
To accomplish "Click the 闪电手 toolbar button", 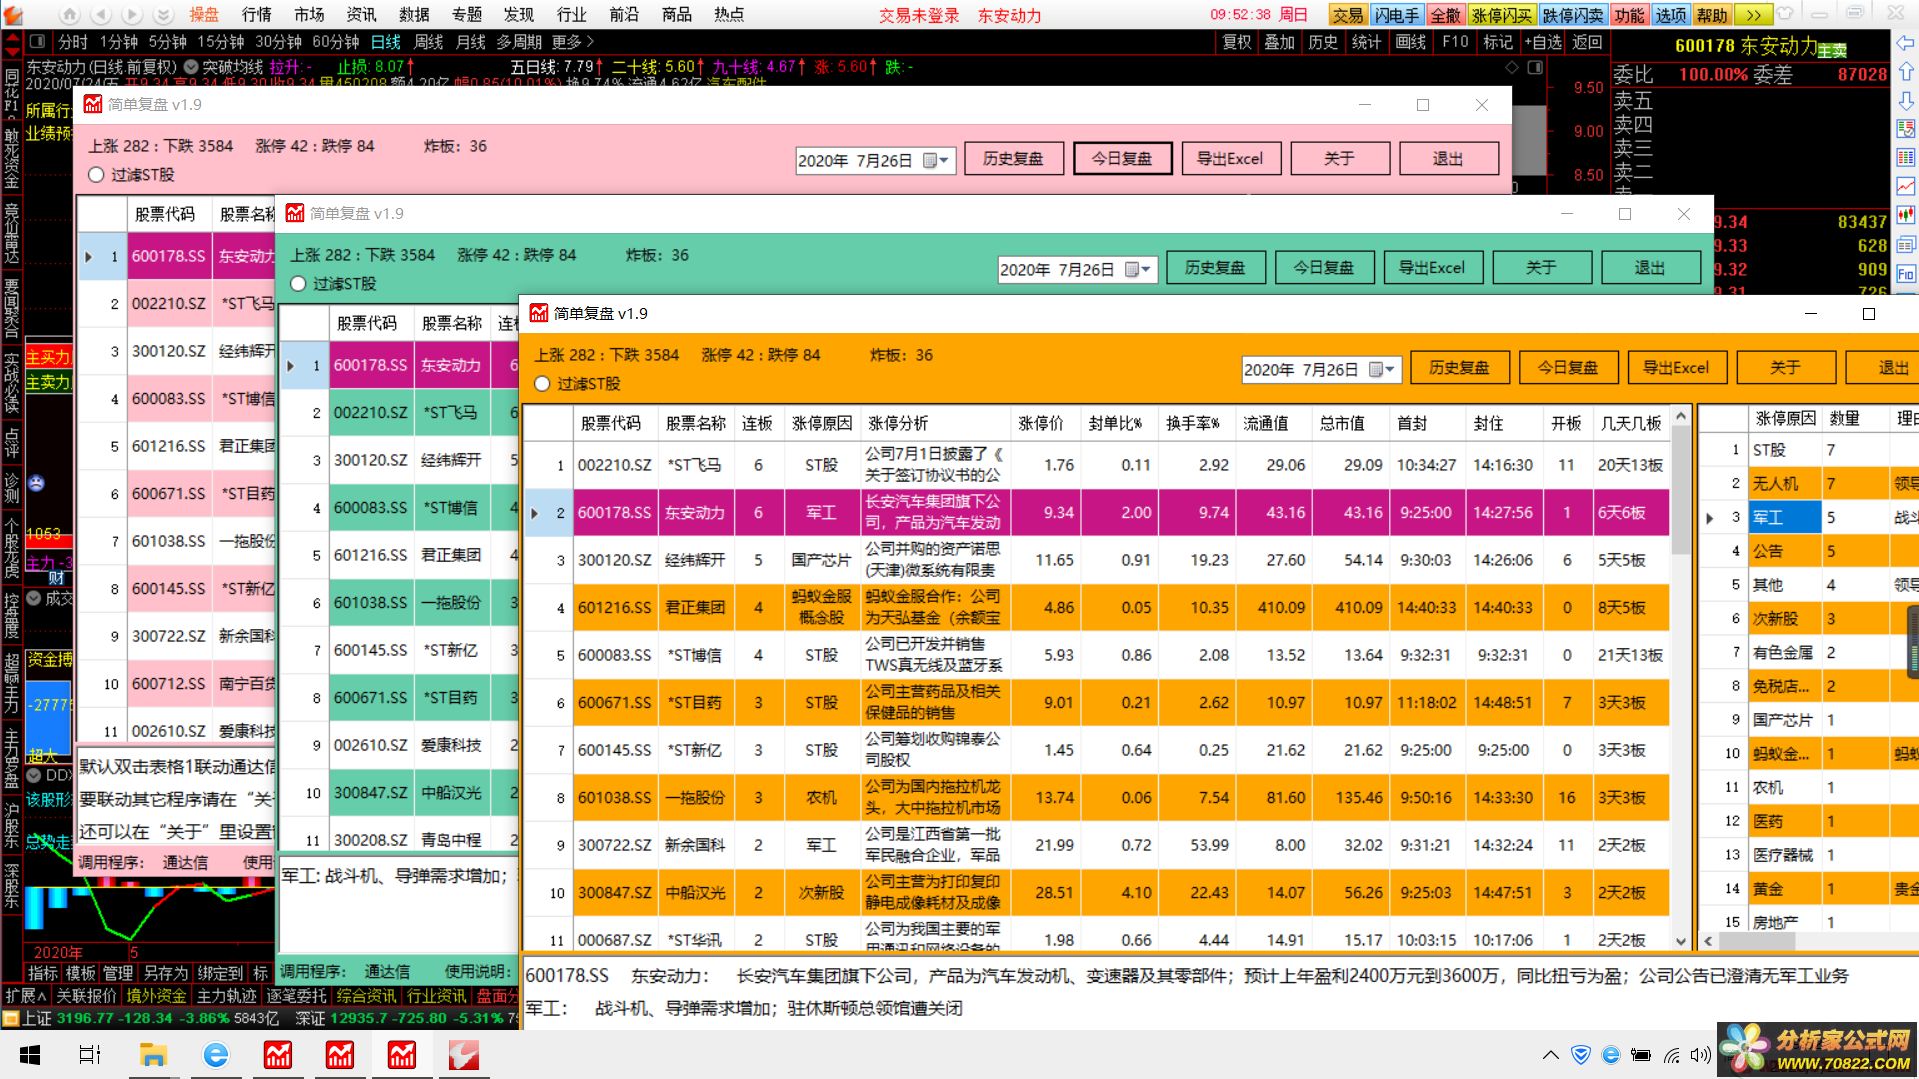I will coord(1396,15).
